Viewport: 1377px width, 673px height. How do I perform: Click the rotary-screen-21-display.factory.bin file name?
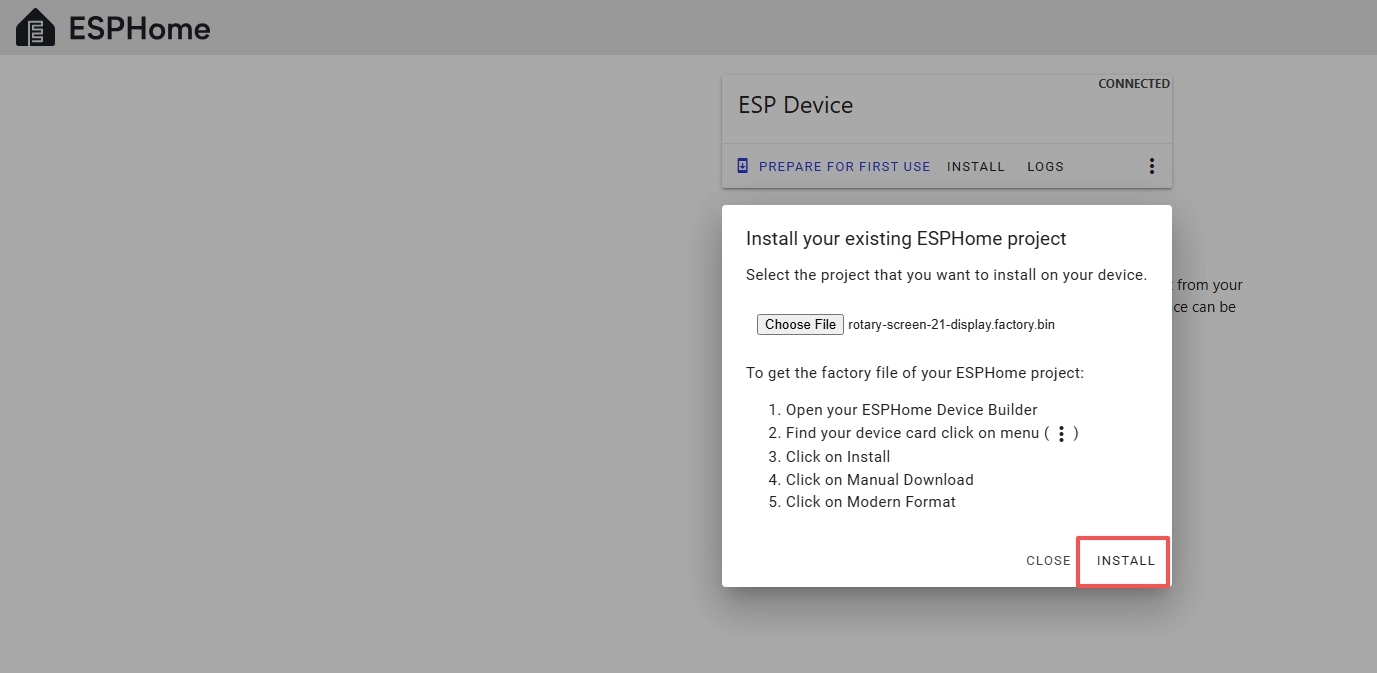coord(951,325)
